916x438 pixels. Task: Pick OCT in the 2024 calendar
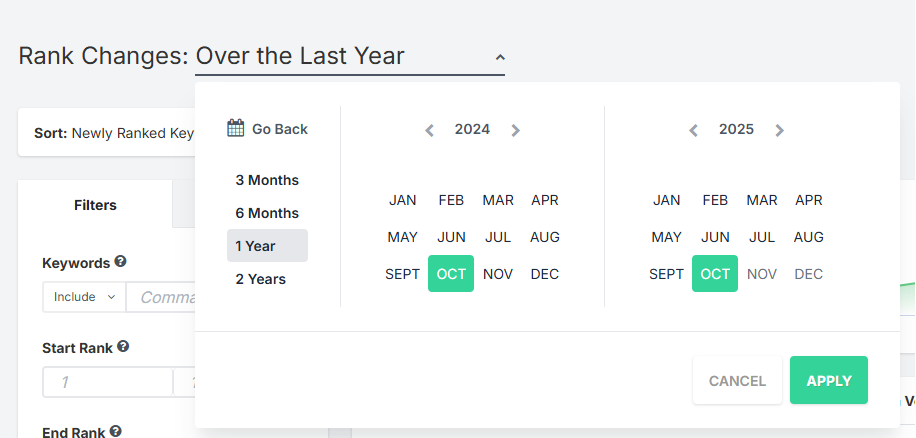point(451,274)
